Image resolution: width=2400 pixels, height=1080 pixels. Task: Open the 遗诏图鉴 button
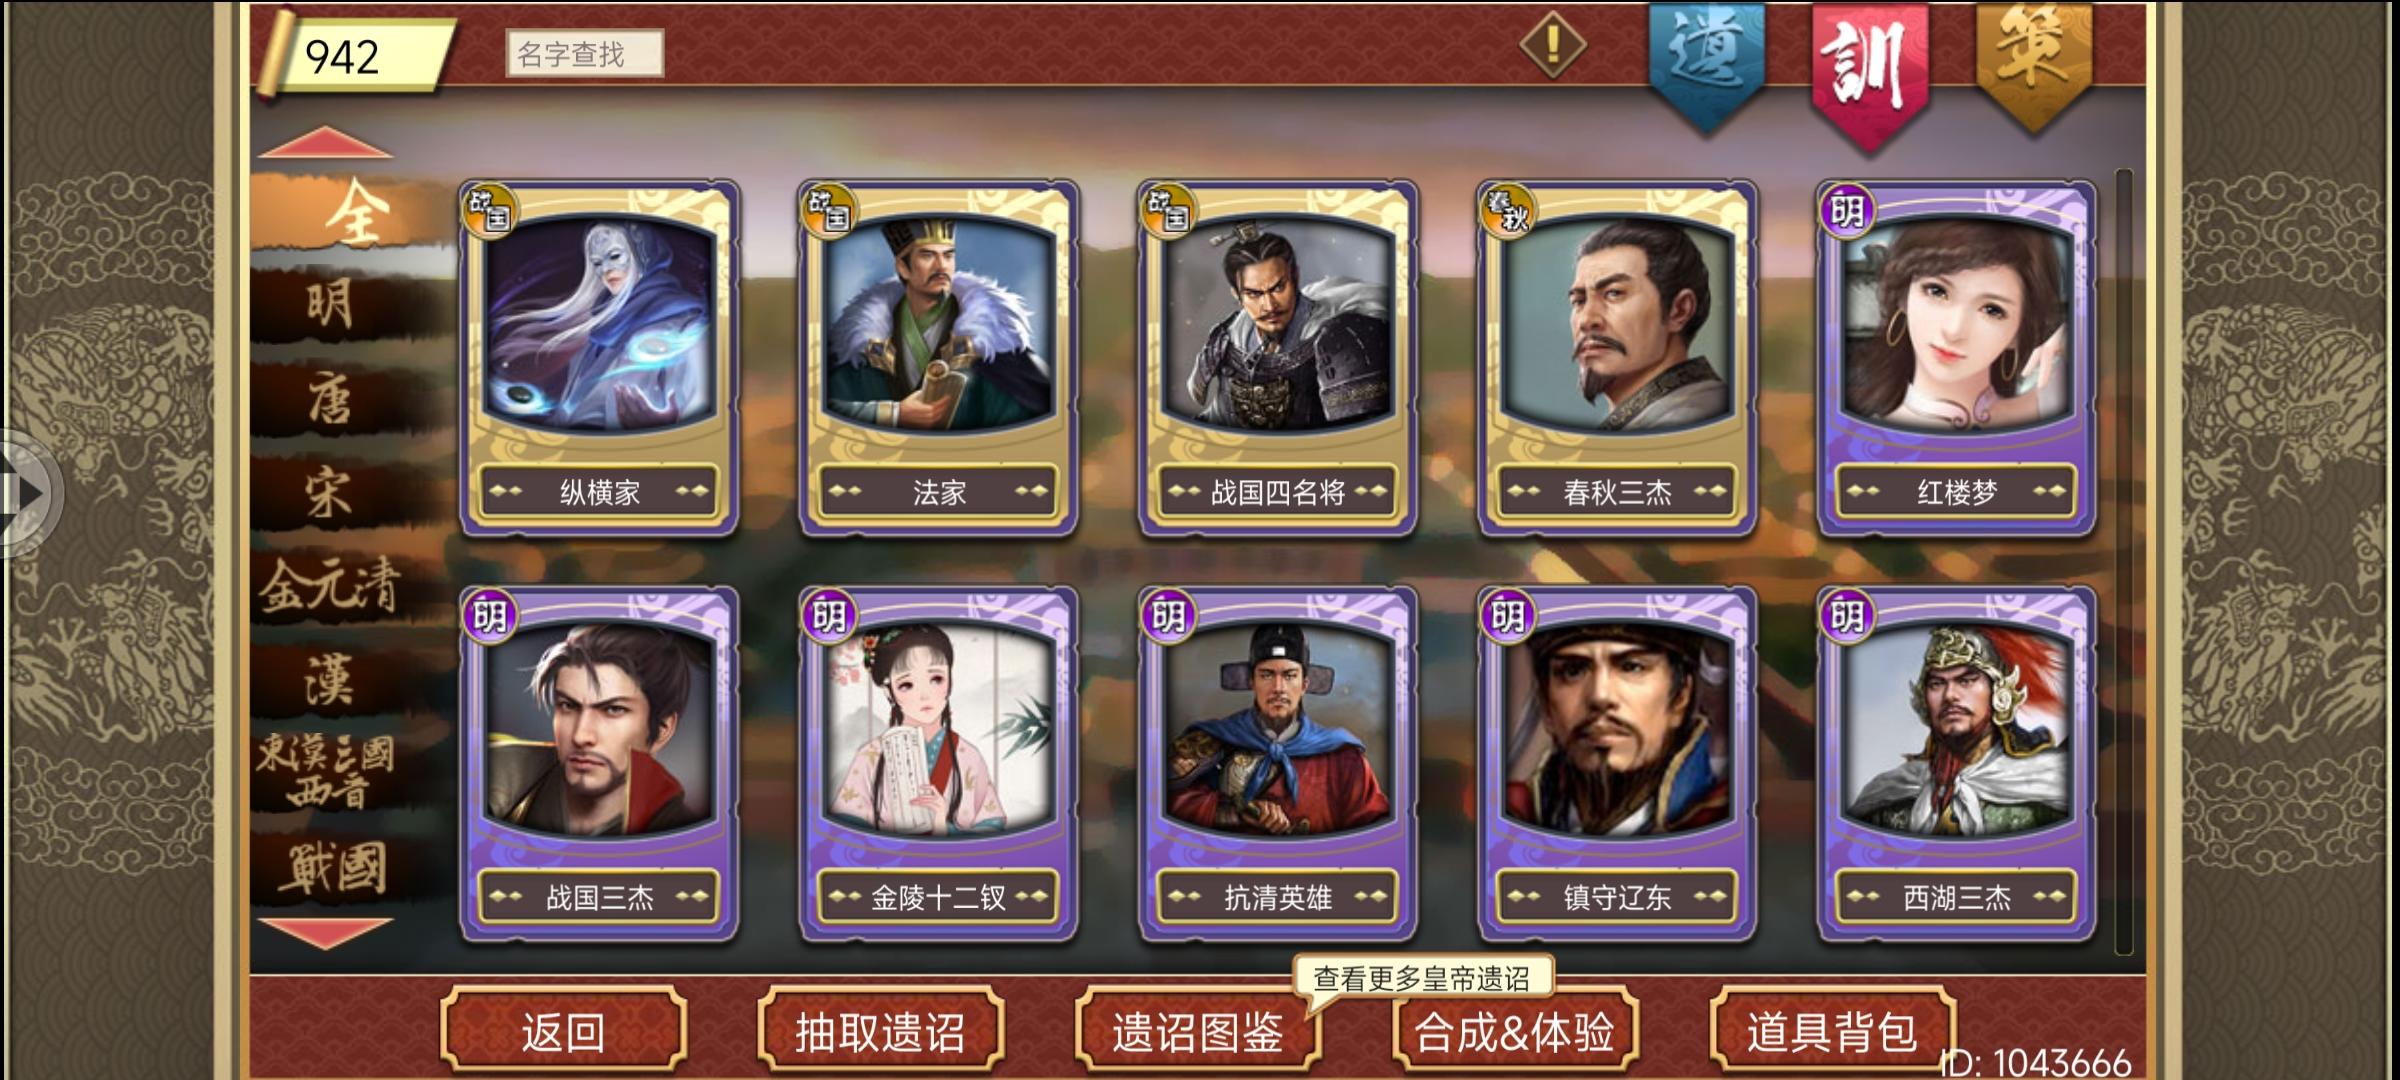1197,1030
